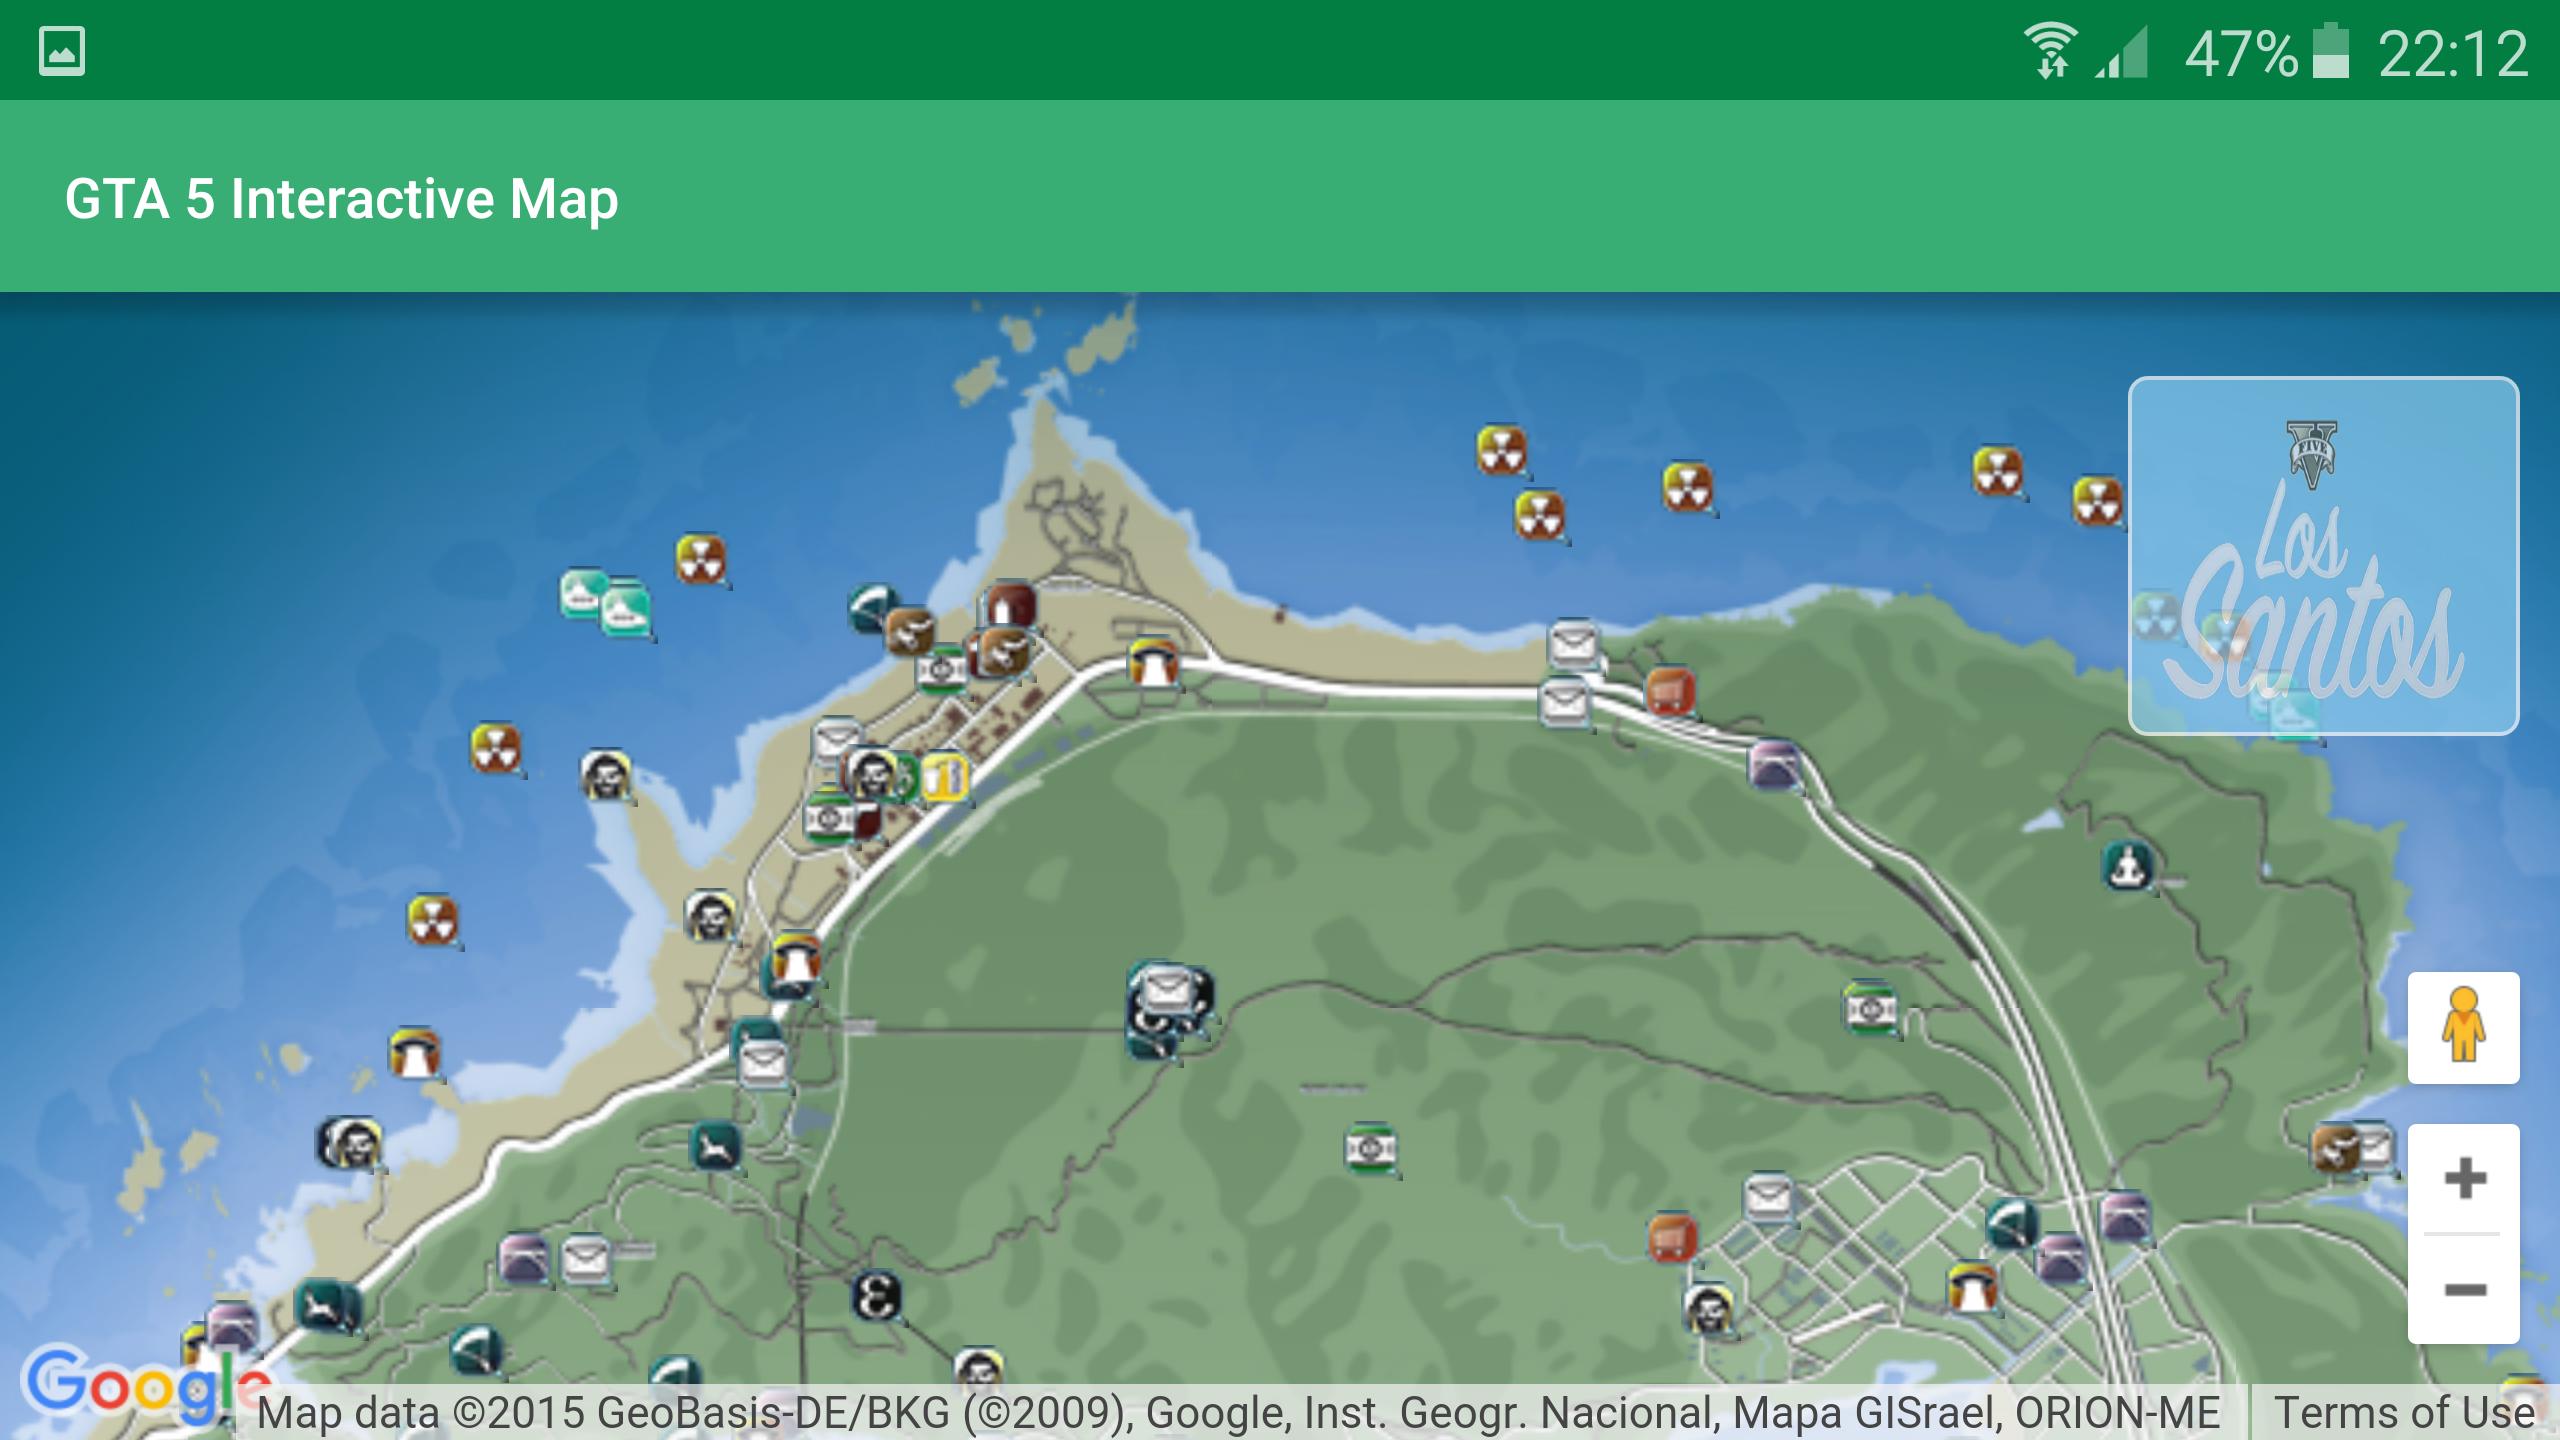Image resolution: width=2560 pixels, height=1440 pixels.
Task: Select nuclear waste marker nearest Los Santos logo
Action: [2097, 501]
